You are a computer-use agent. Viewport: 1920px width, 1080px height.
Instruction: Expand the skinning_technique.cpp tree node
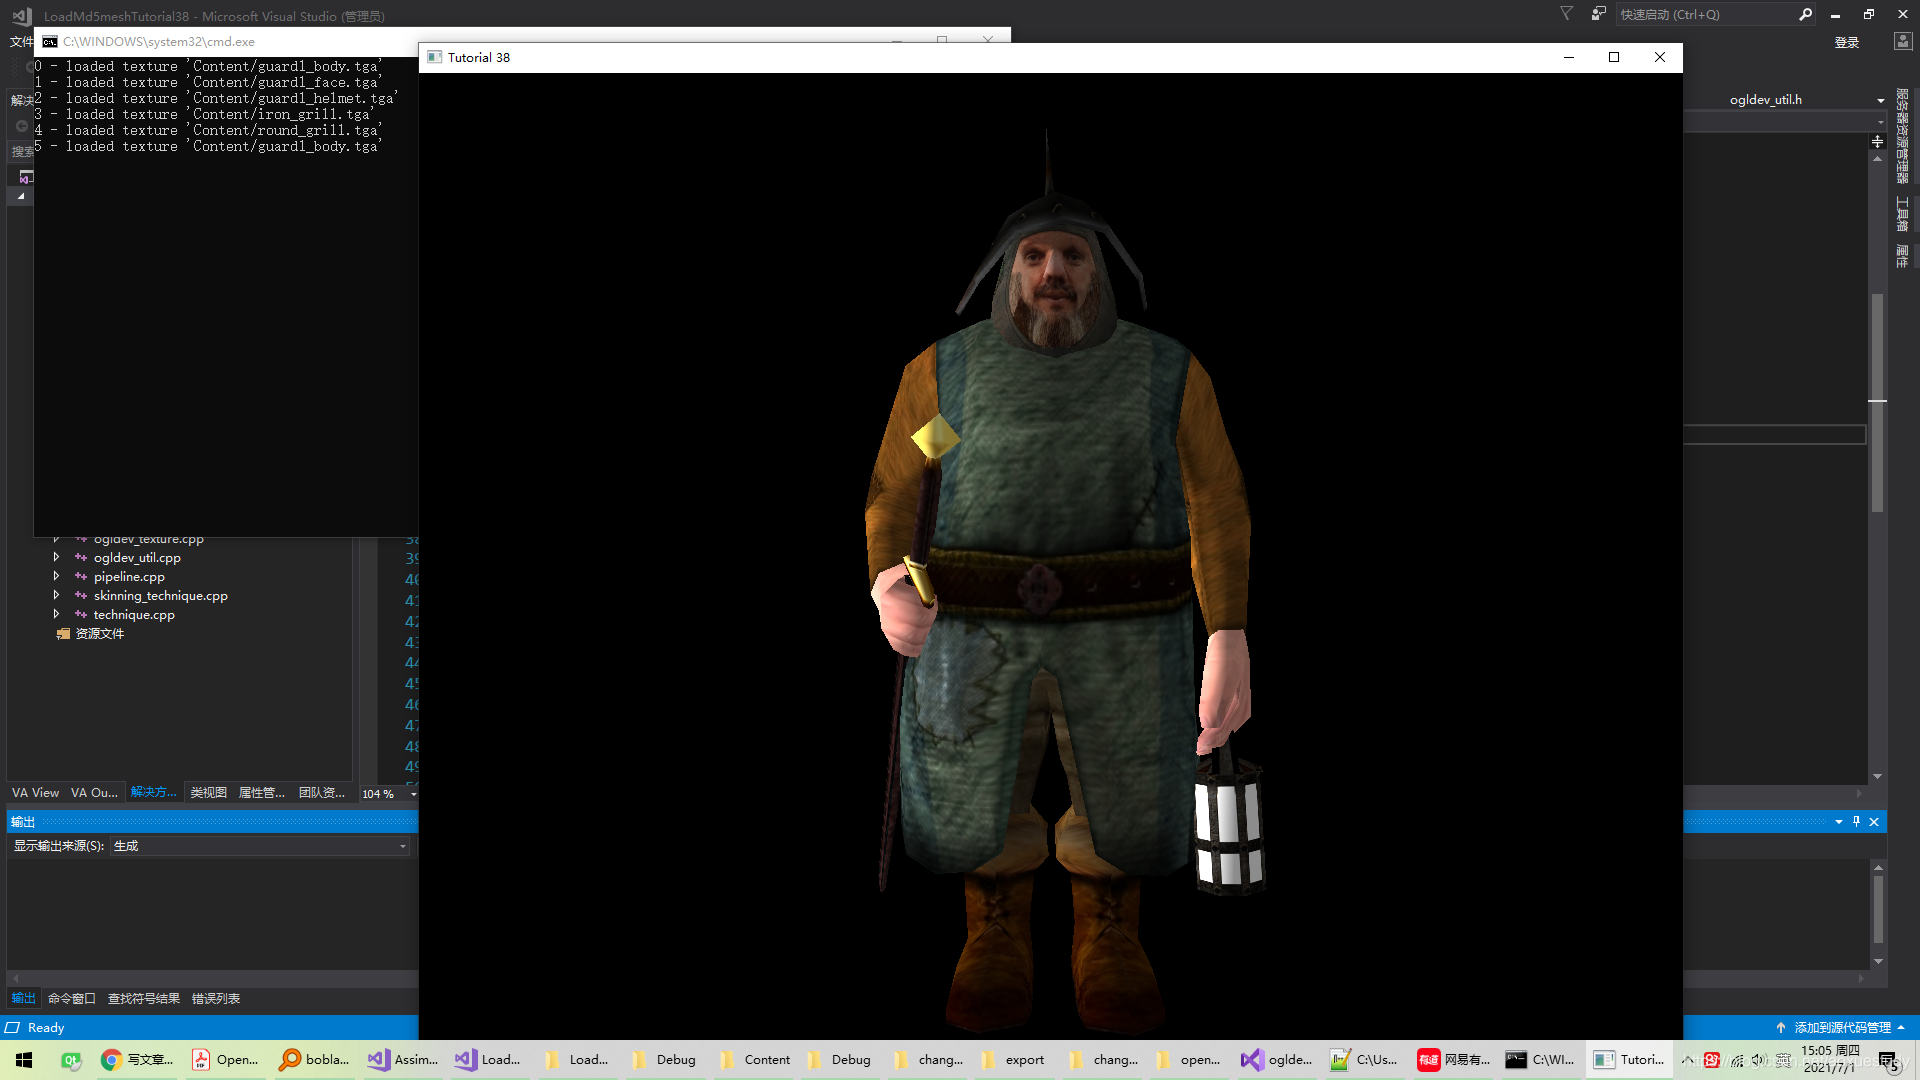[56, 595]
